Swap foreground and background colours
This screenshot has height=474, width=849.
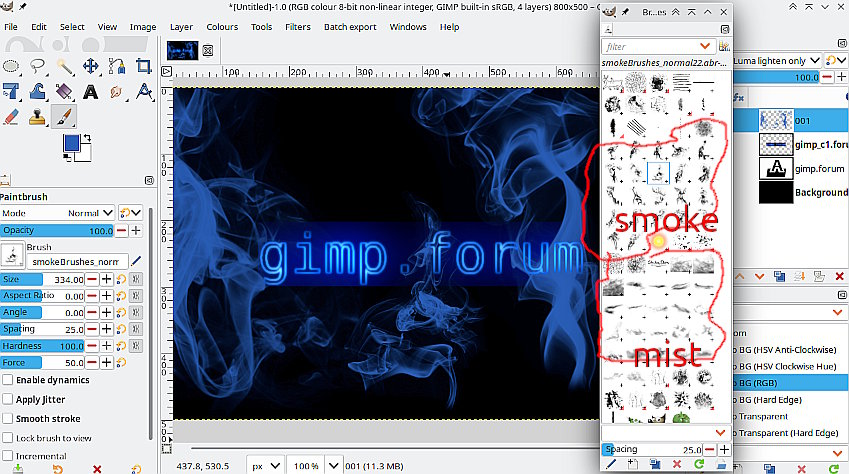tap(87, 139)
